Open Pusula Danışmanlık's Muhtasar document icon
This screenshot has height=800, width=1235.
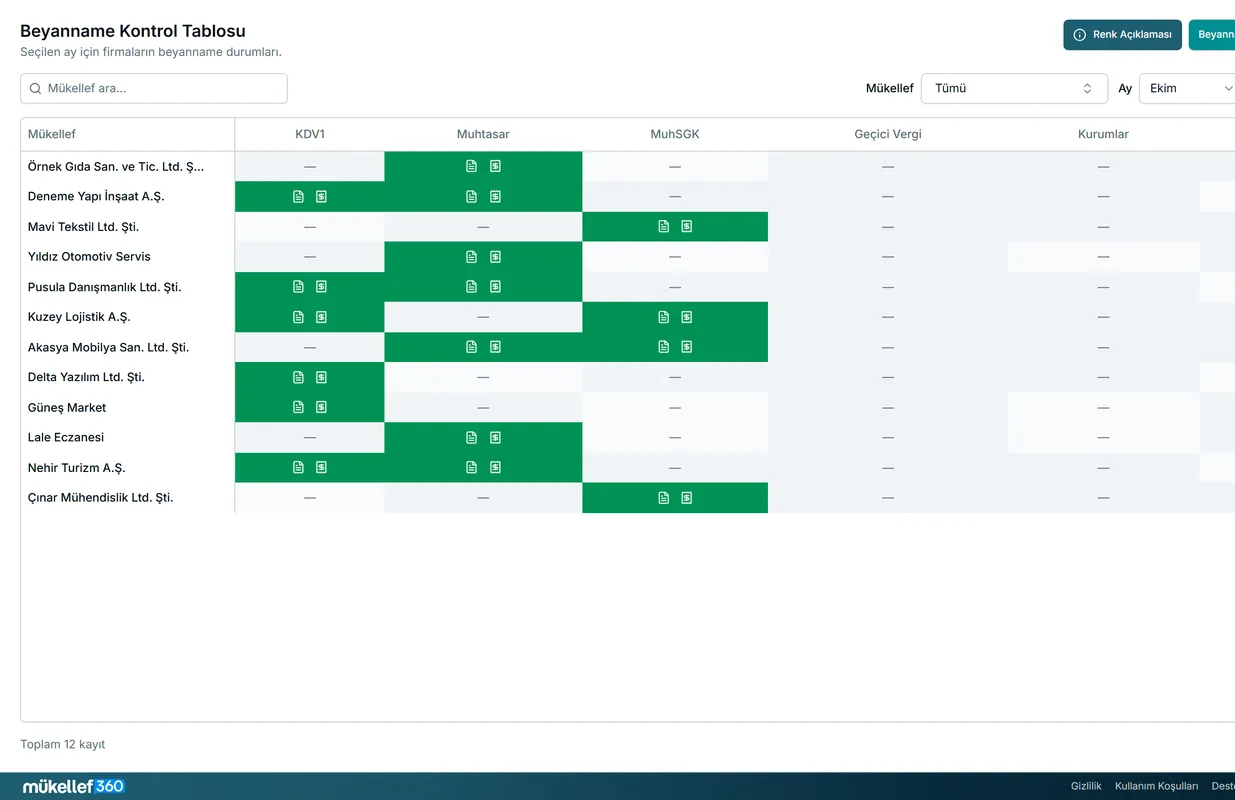[x=472, y=287]
